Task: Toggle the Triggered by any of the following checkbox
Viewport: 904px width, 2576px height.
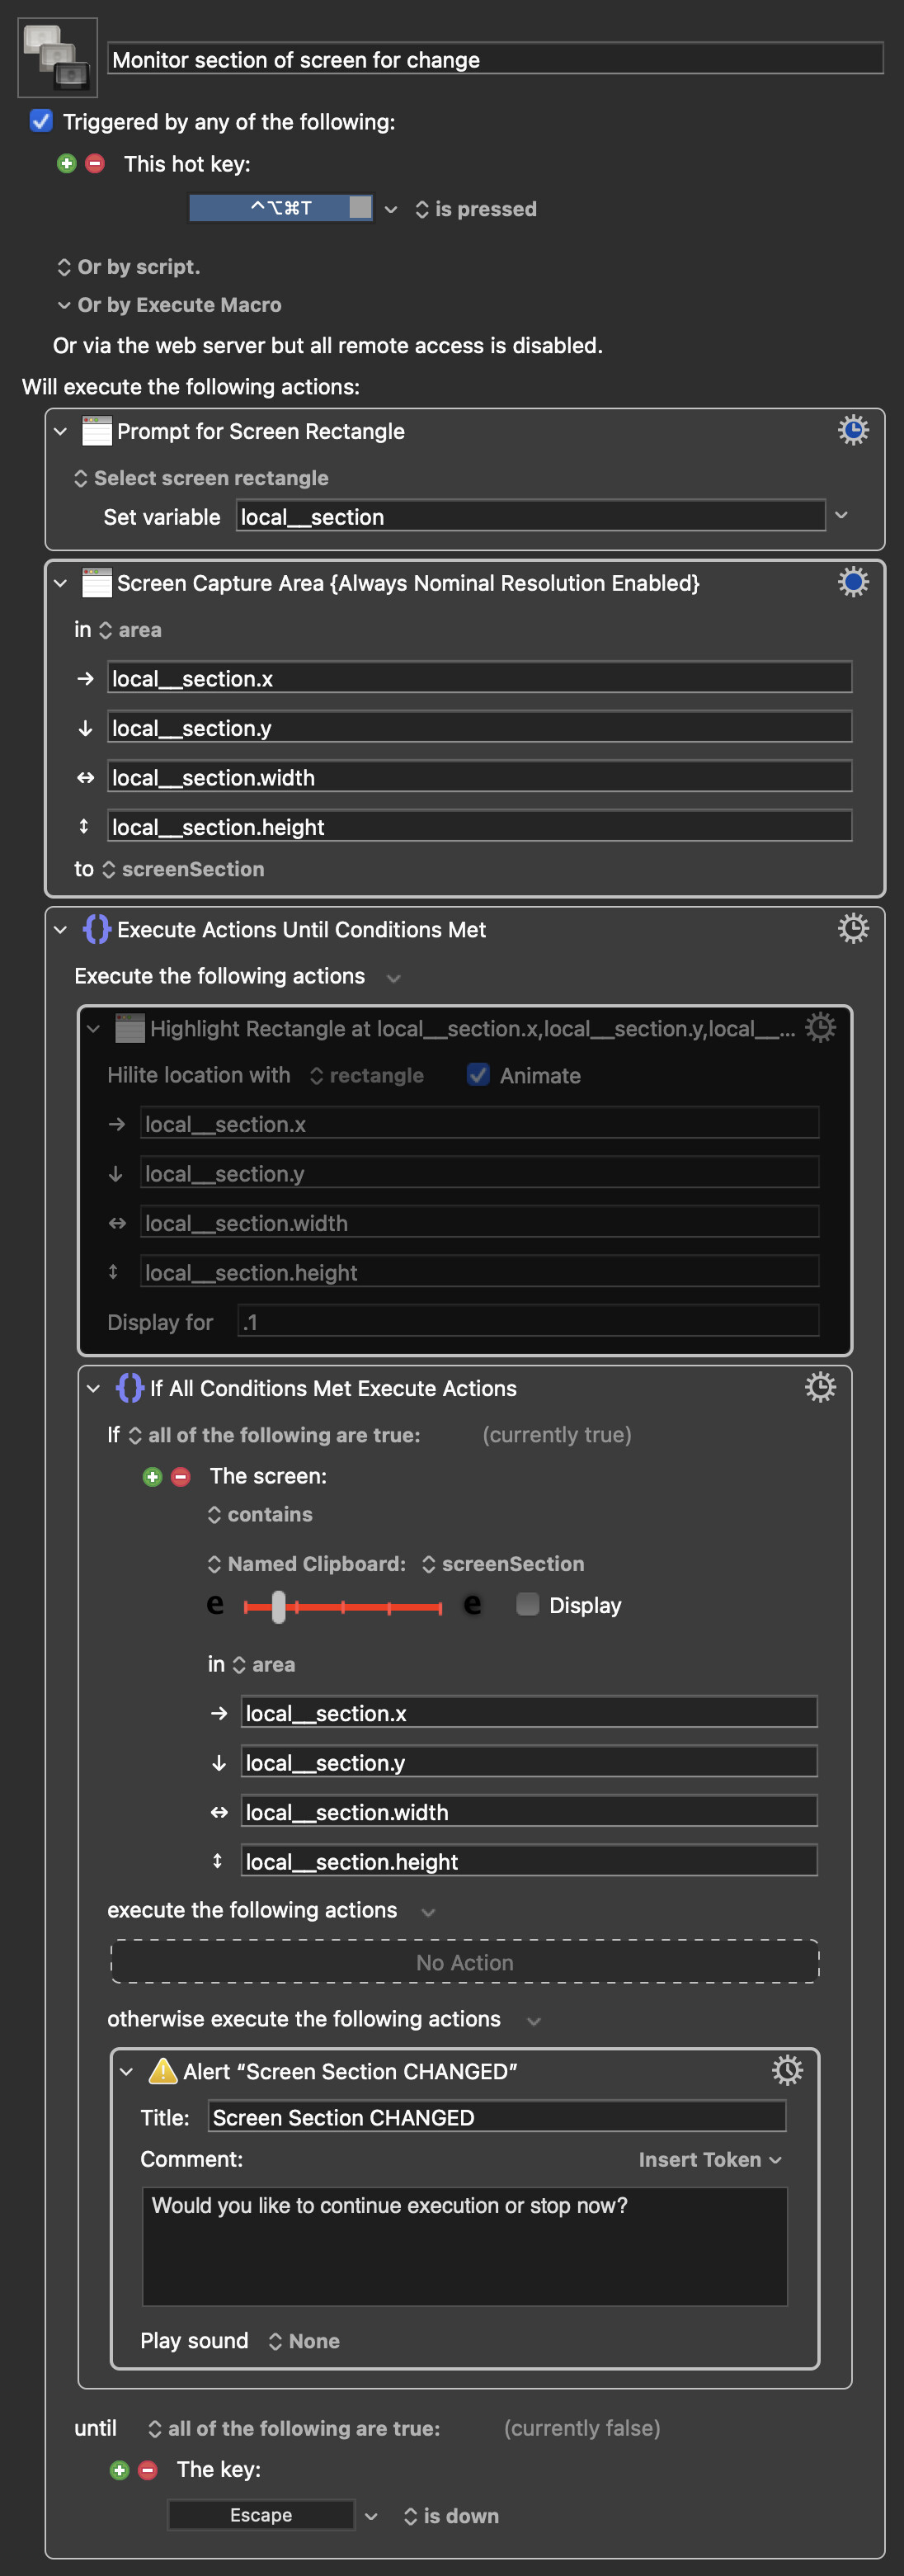Action: pyautogui.click(x=41, y=121)
